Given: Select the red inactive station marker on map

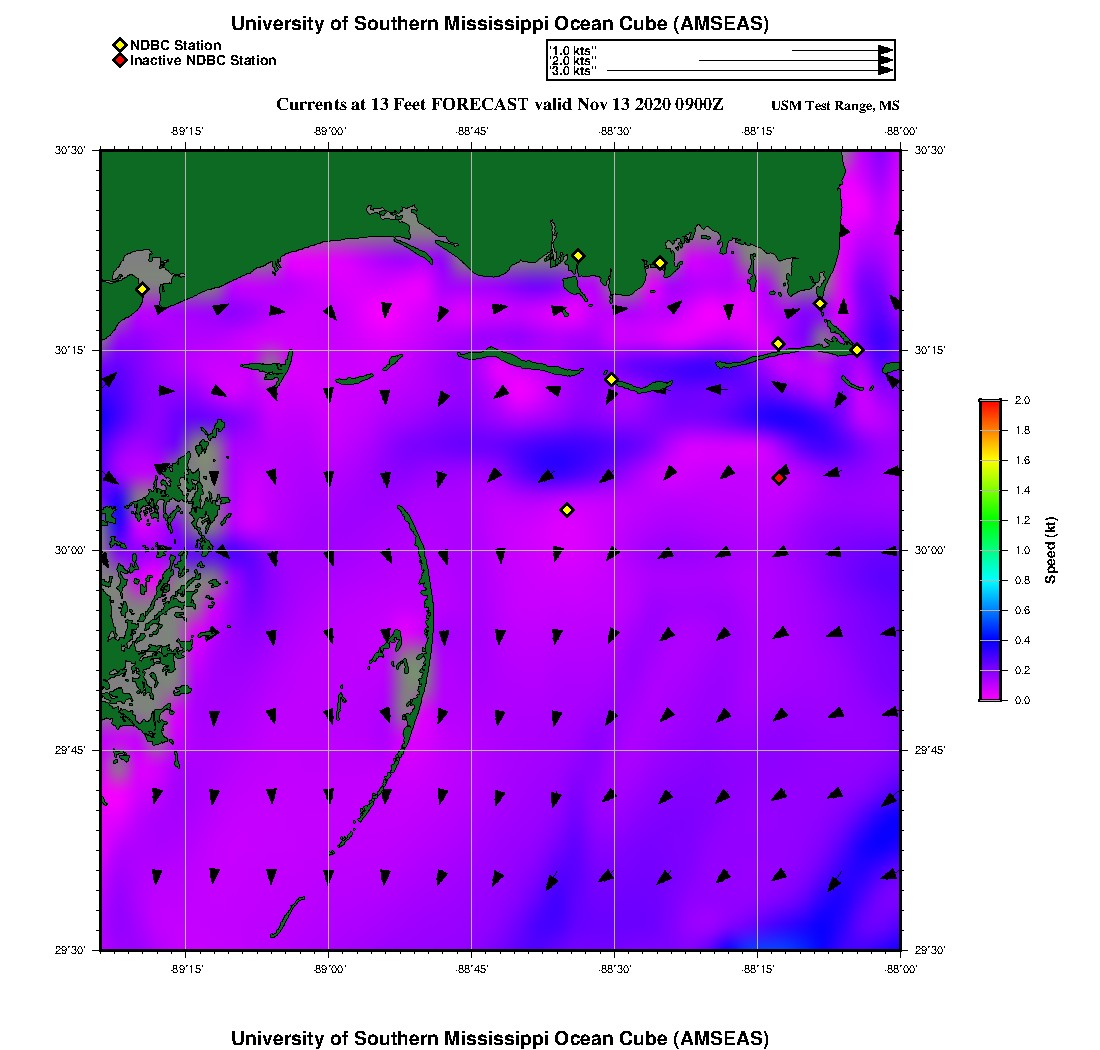Looking at the screenshot, I should coord(779,478).
